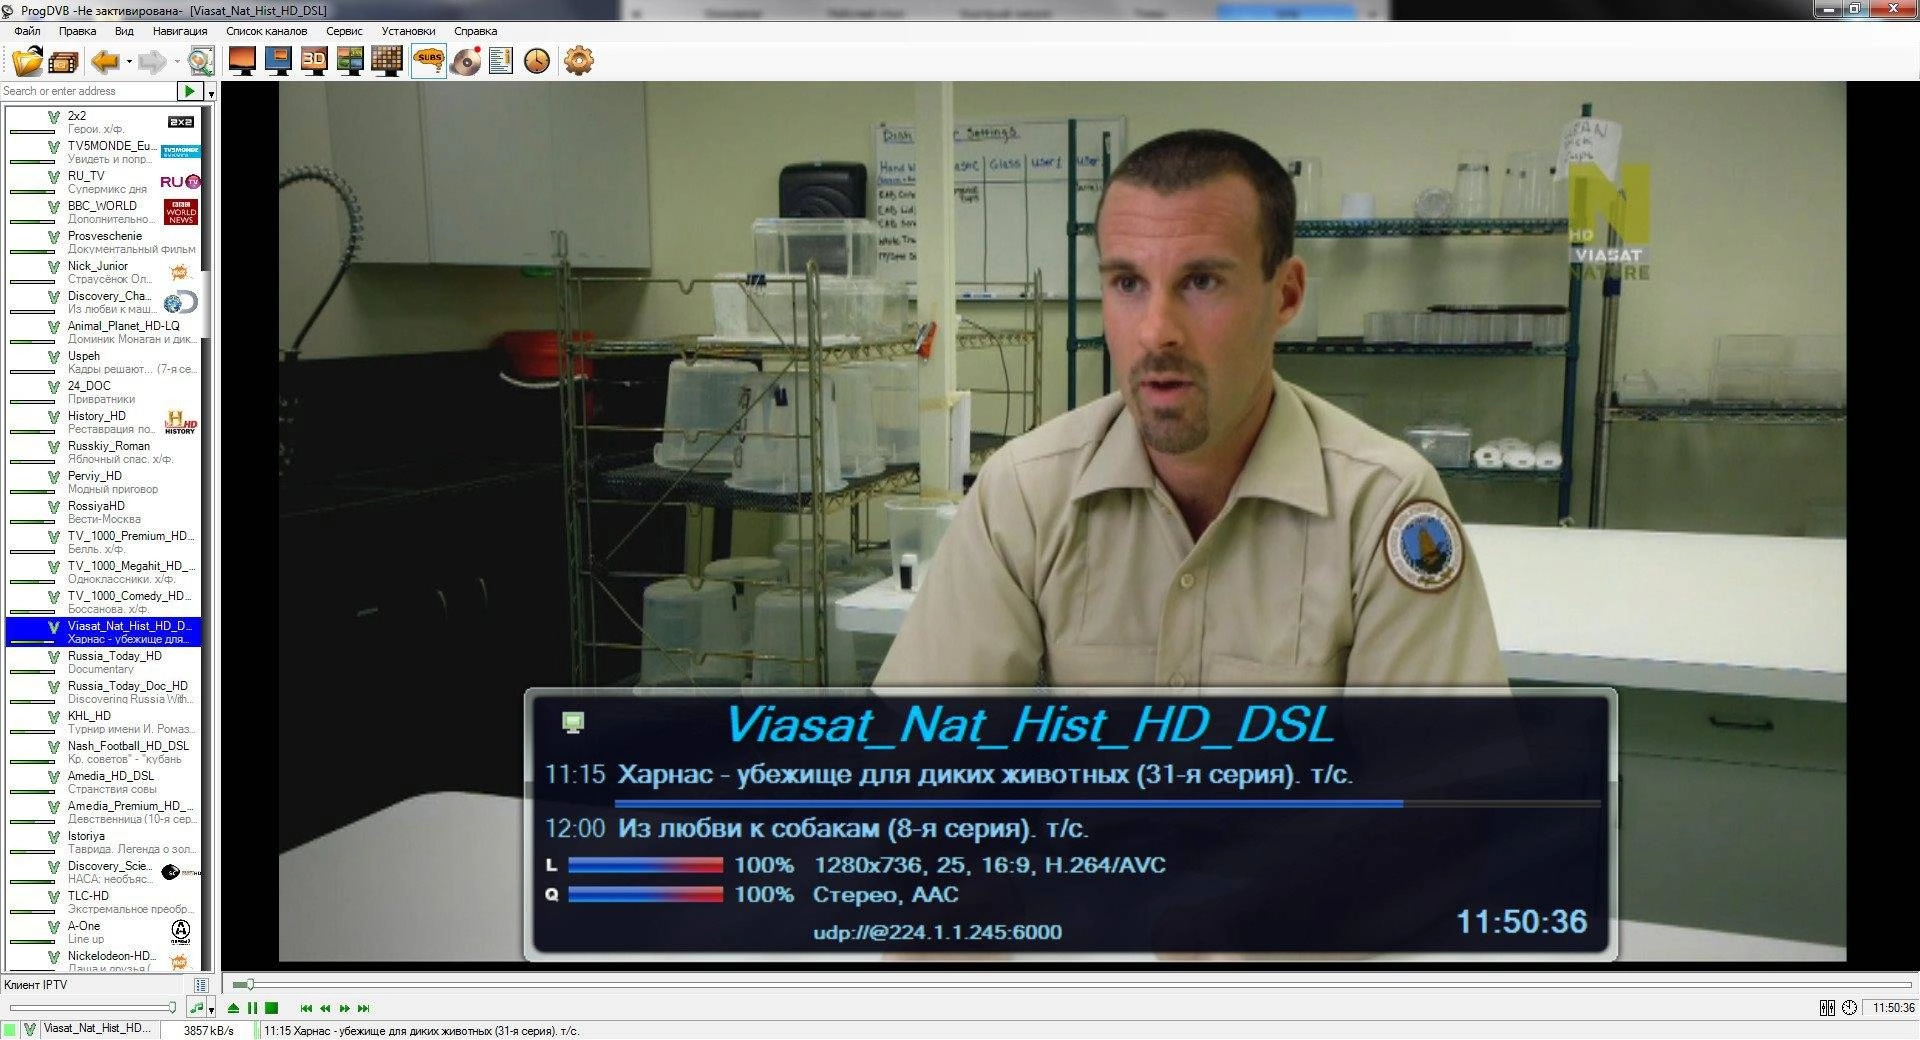Start recording with the disc icon
This screenshot has width=1920, height=1040.
coord(466,61)
